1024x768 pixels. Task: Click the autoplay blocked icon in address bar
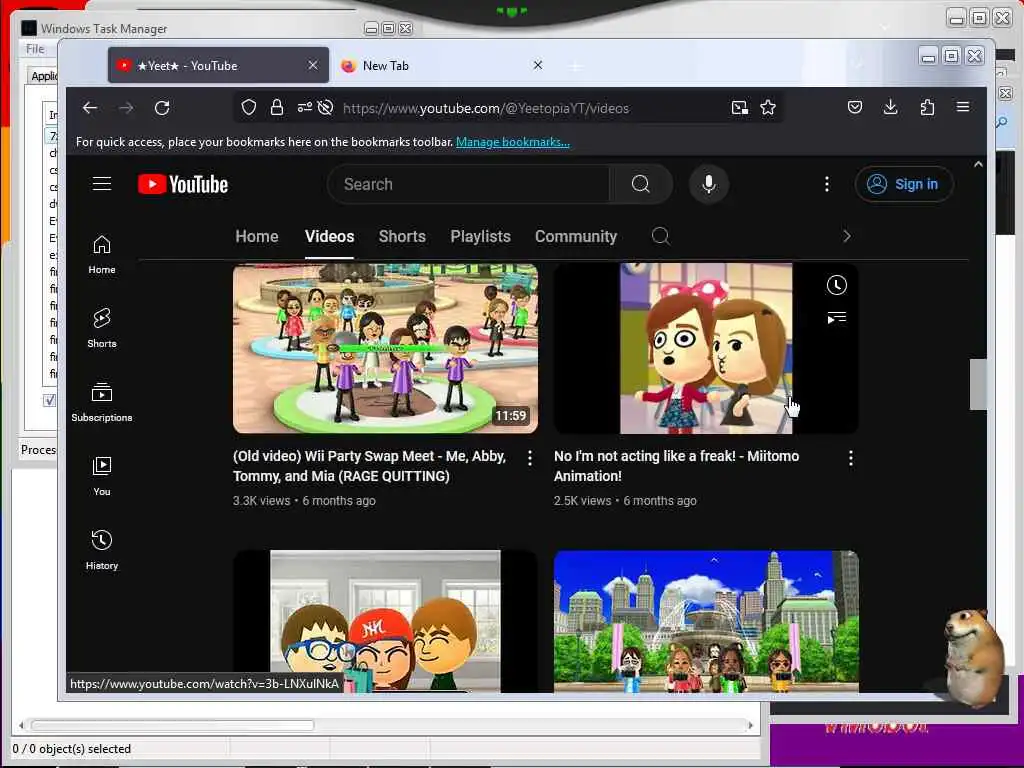pos(325,108)
